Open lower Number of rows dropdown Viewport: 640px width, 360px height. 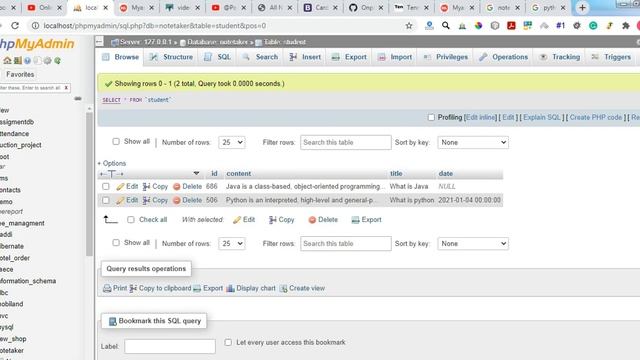tap(232, 244)
